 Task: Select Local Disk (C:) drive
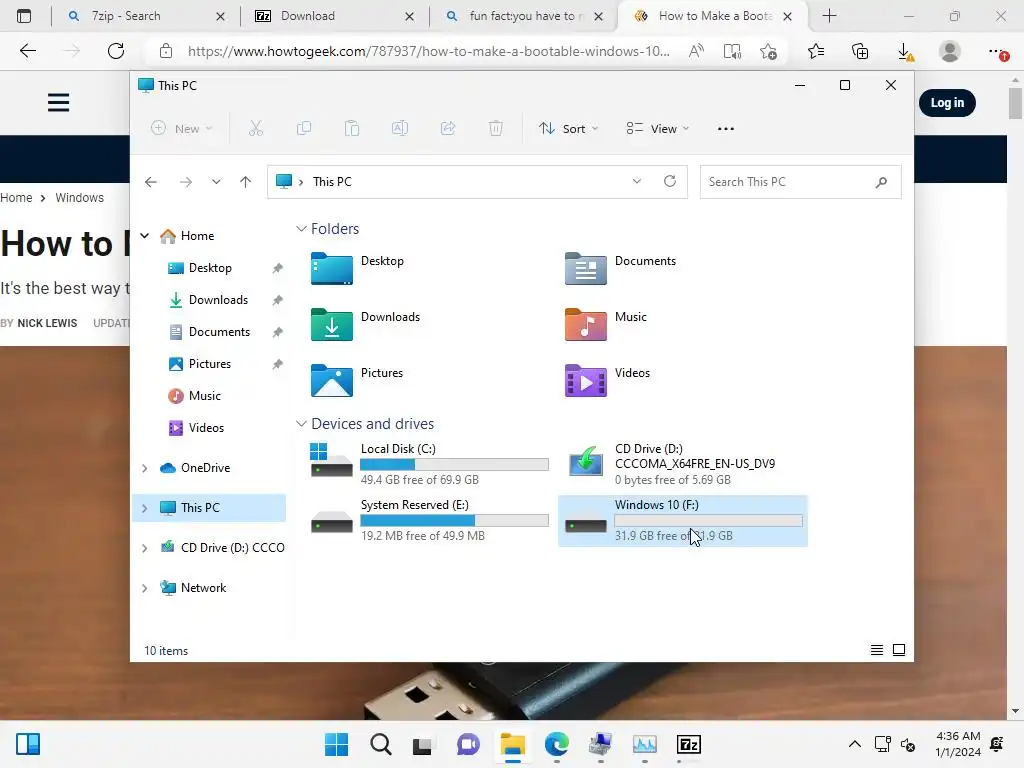[x=429, y=464]
